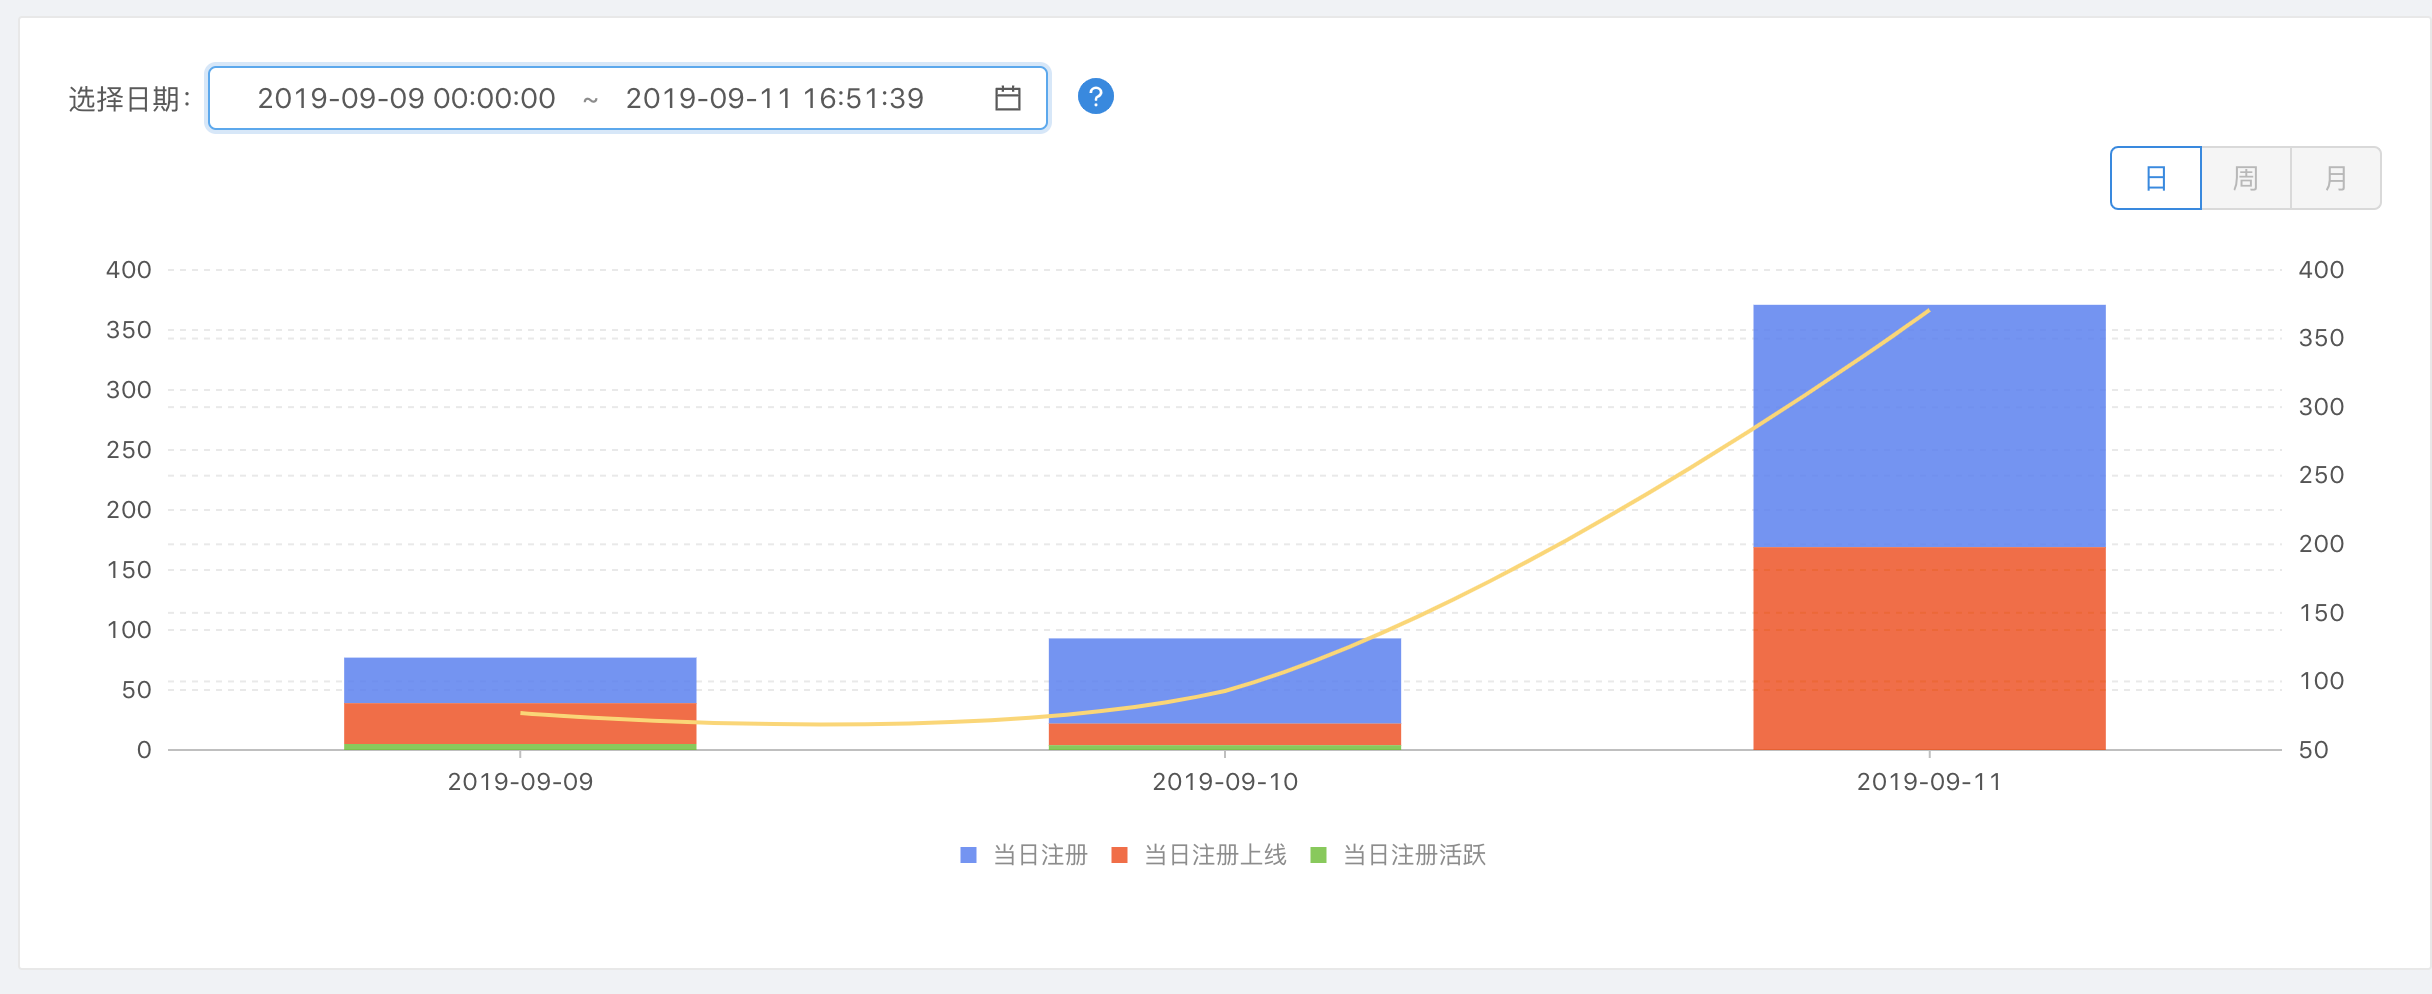Open end date 2019-09-11 16:51:39 field
Screen dimensions: 2432x994
pos(774,98)
